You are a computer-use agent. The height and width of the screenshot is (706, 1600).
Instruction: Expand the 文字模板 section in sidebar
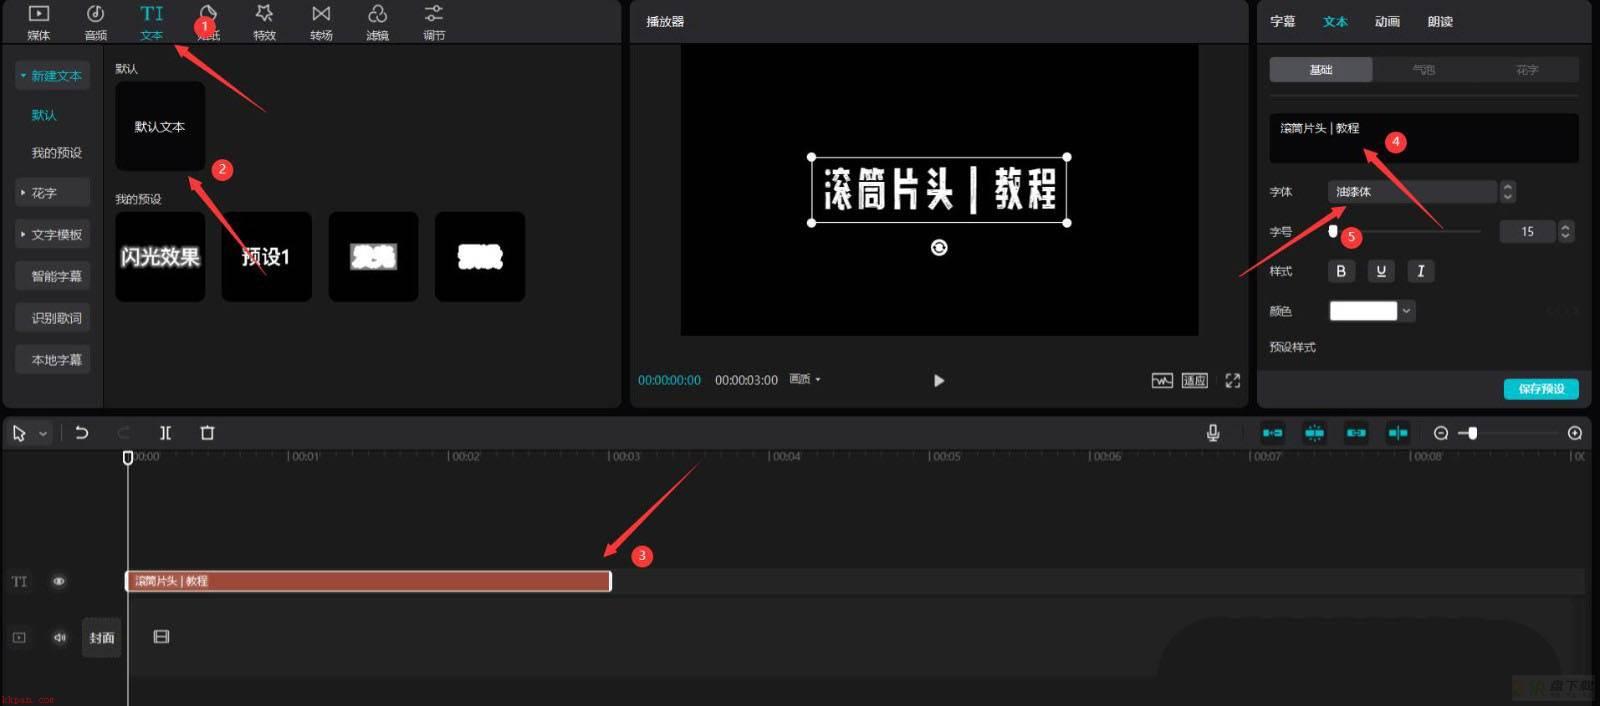[x=52, y=234]
